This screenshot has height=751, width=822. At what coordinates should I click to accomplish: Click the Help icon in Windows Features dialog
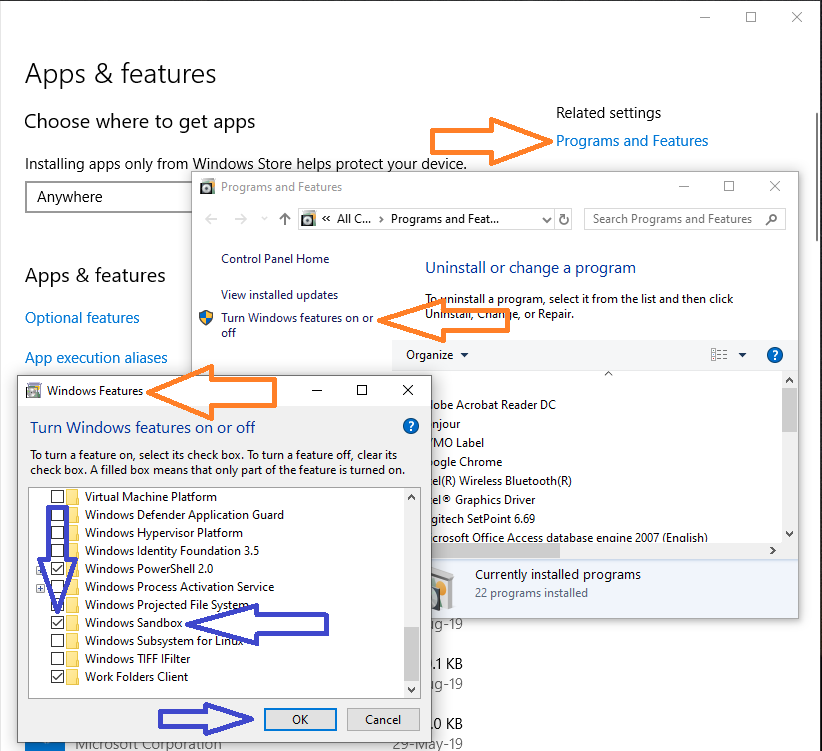(410, 425)
